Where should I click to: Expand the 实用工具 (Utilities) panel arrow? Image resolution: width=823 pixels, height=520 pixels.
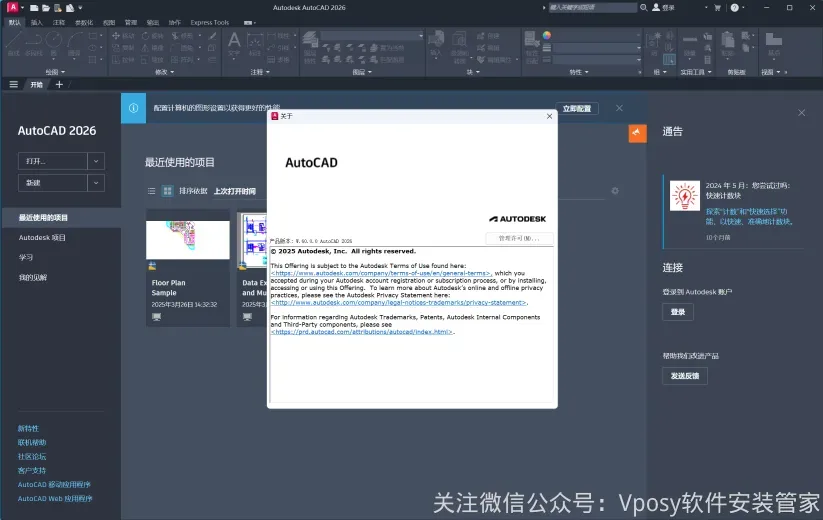pos(710,72)
